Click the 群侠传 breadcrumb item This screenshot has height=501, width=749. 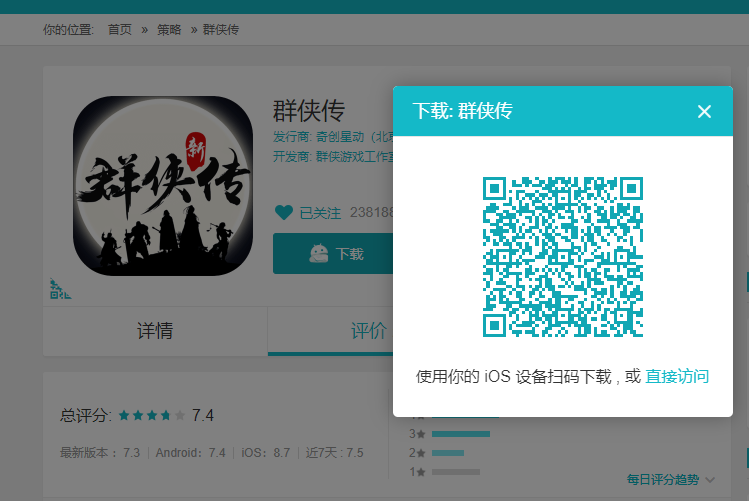click(x=221, y=29)
